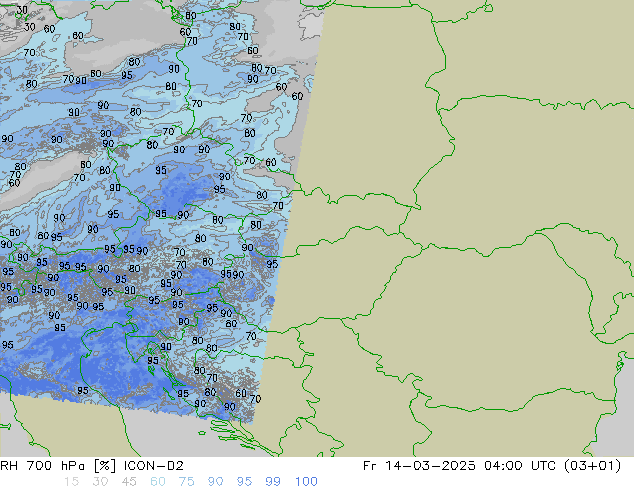Click the "(03+01)" forecast offset text
This screenshot has width=634, height=490.
click(592, 466)
